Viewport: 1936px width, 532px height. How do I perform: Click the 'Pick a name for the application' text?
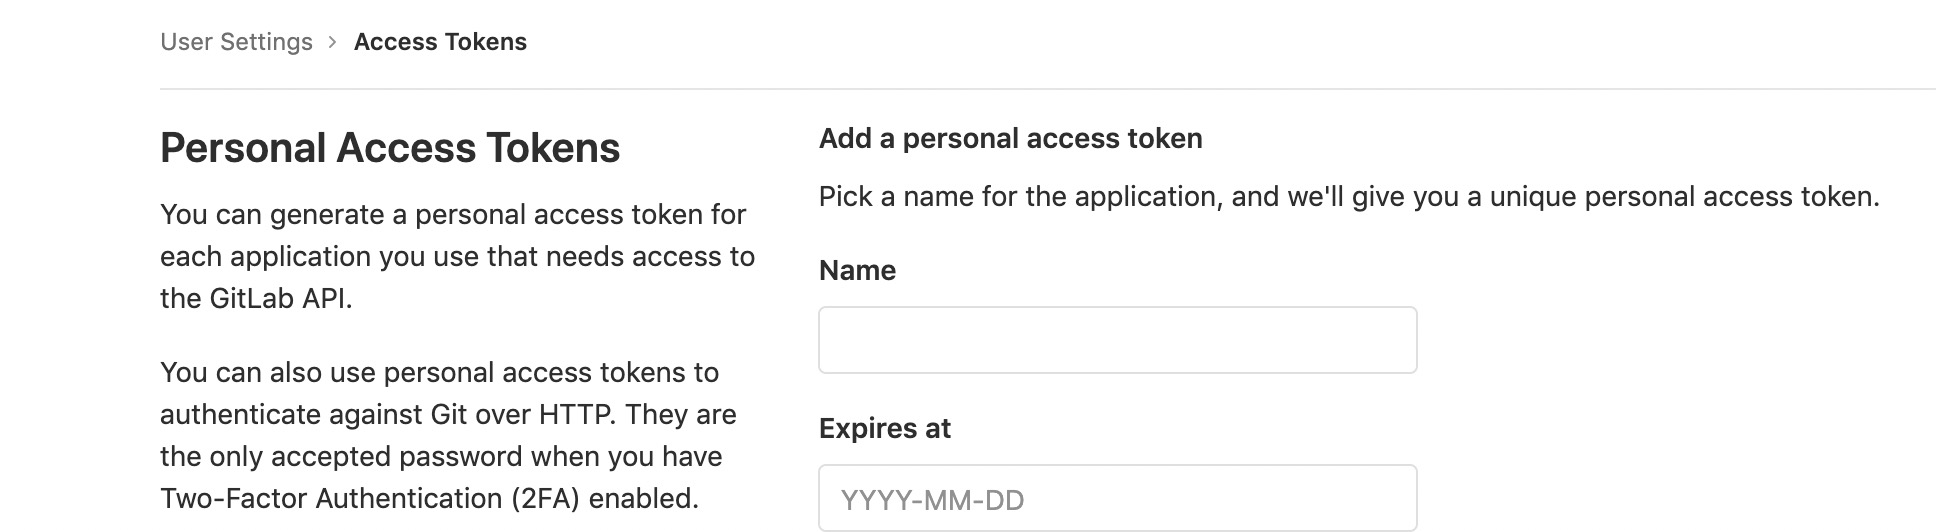click(1018, 196)
